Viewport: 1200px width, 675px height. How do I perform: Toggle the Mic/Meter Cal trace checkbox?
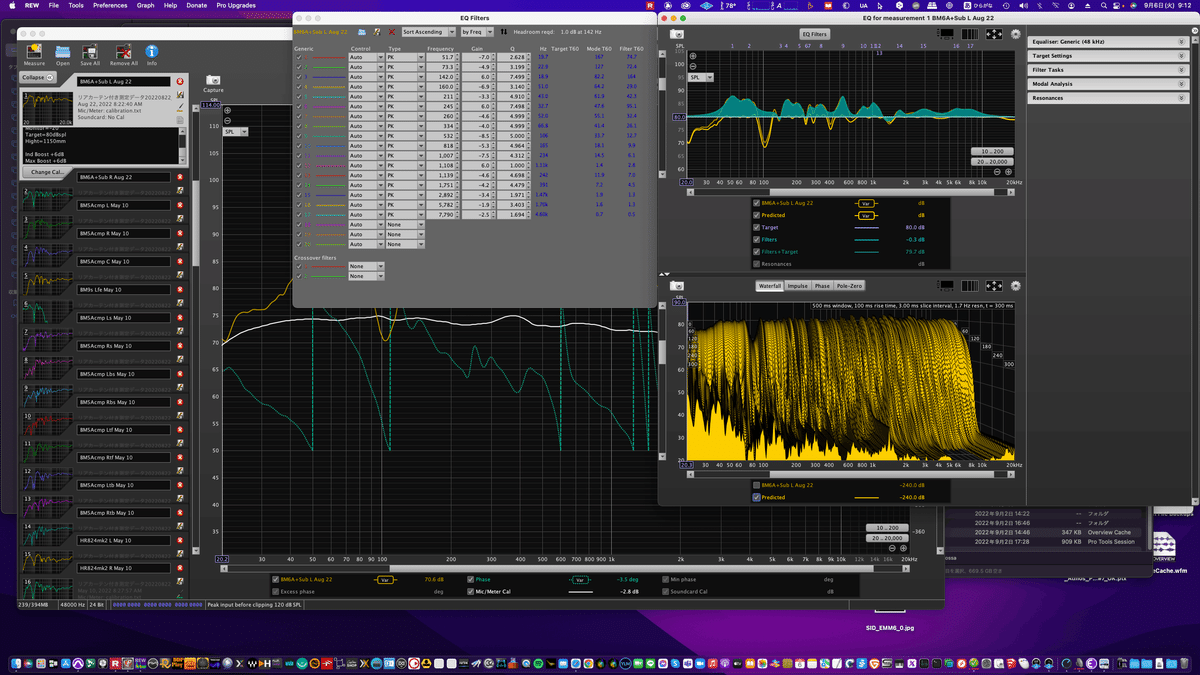tap(470, 591)
